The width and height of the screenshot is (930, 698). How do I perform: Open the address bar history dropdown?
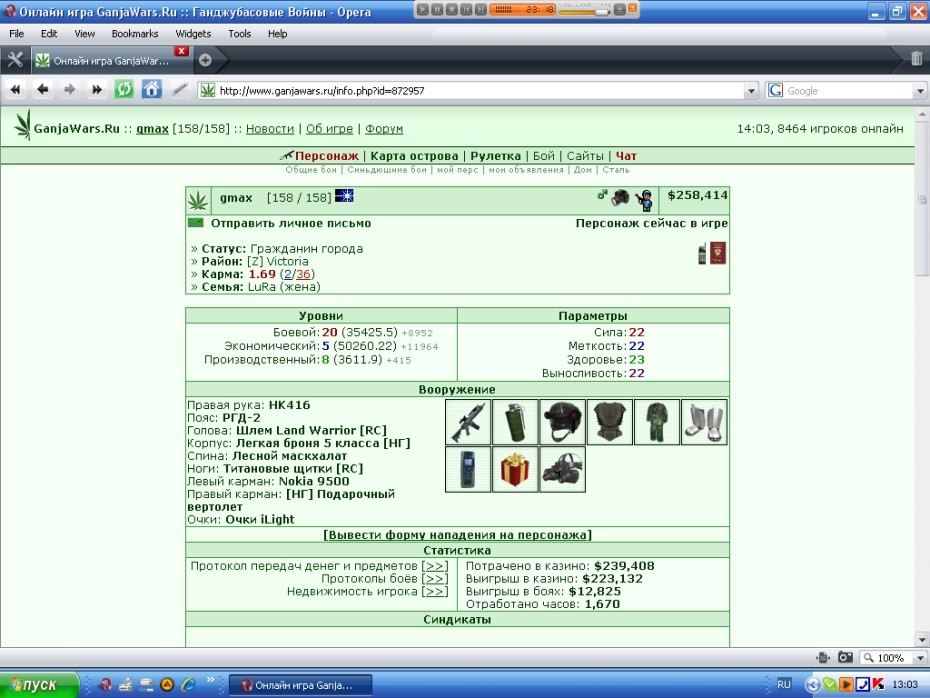tap(751, 91)
